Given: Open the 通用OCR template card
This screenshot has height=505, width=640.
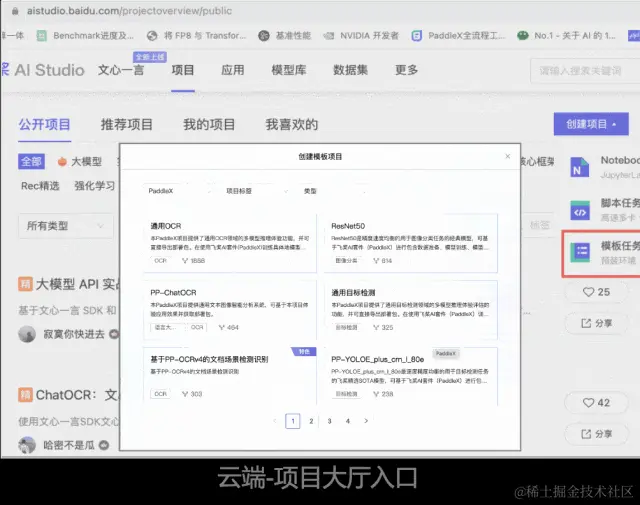Looking at the screenshot, I should (230, 242).
